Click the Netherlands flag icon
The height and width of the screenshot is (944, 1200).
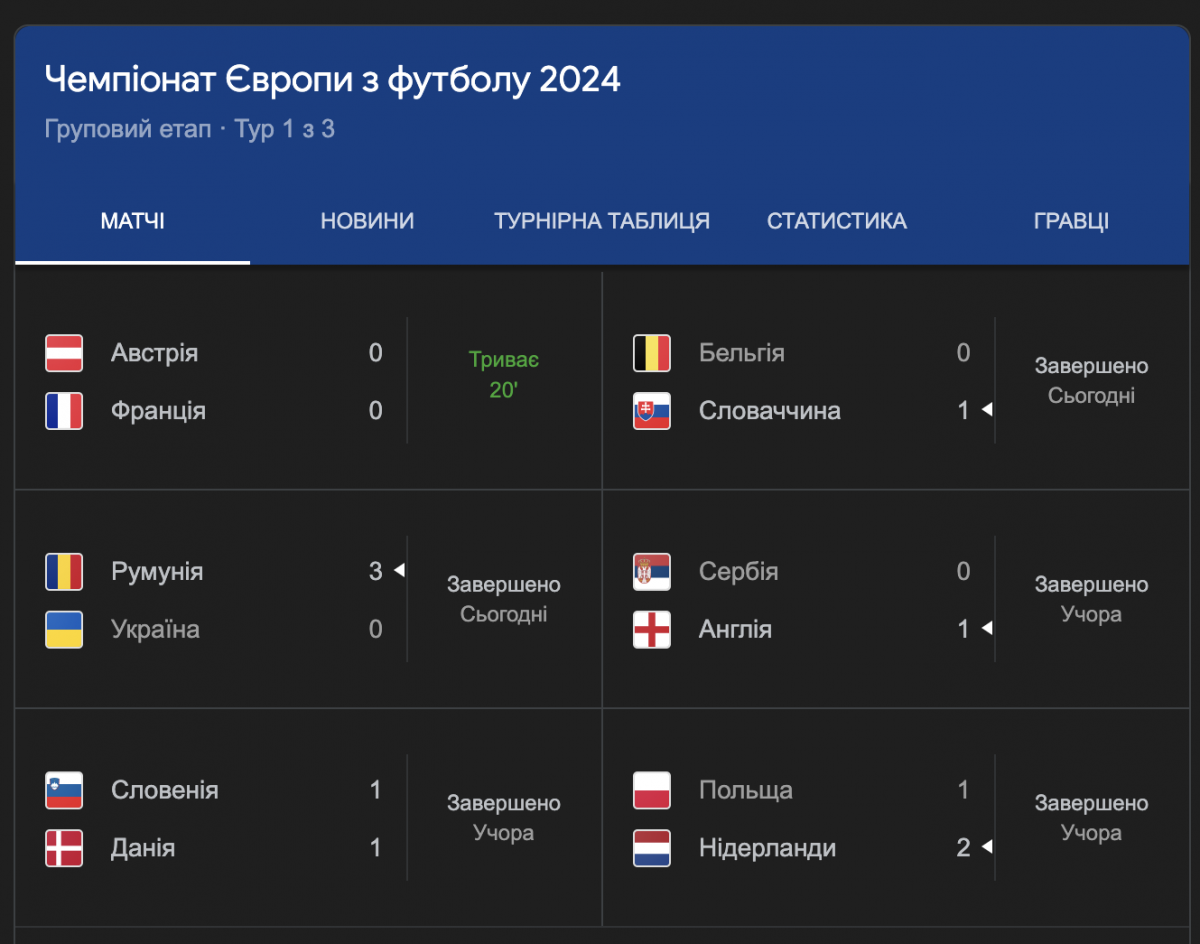[x=652, y=848]
